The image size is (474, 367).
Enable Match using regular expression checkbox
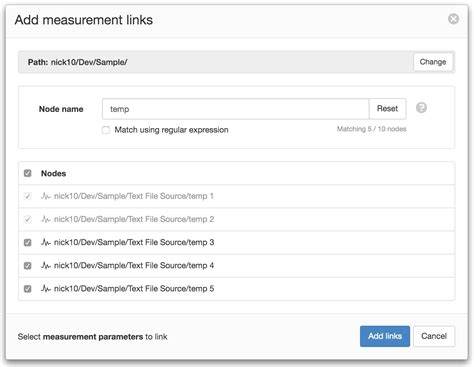pos(106,130)
